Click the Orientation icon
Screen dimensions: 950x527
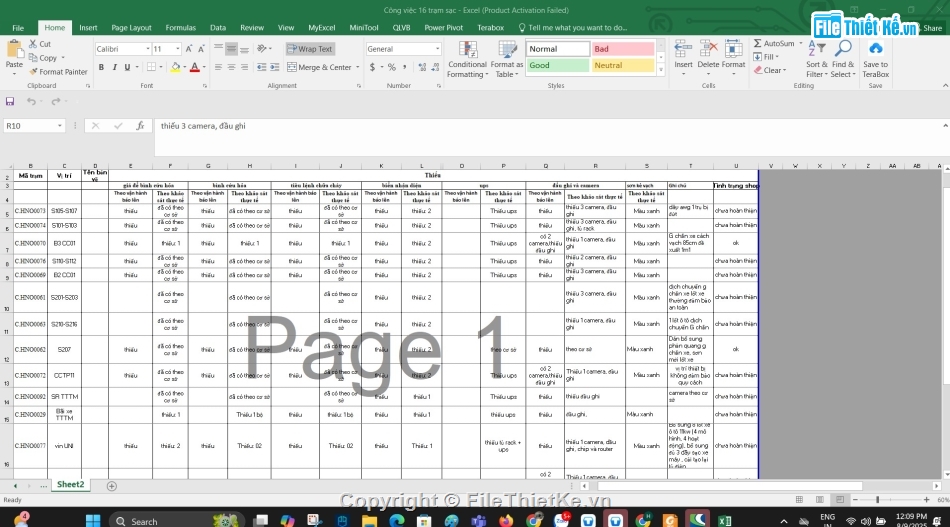(262, 48)
